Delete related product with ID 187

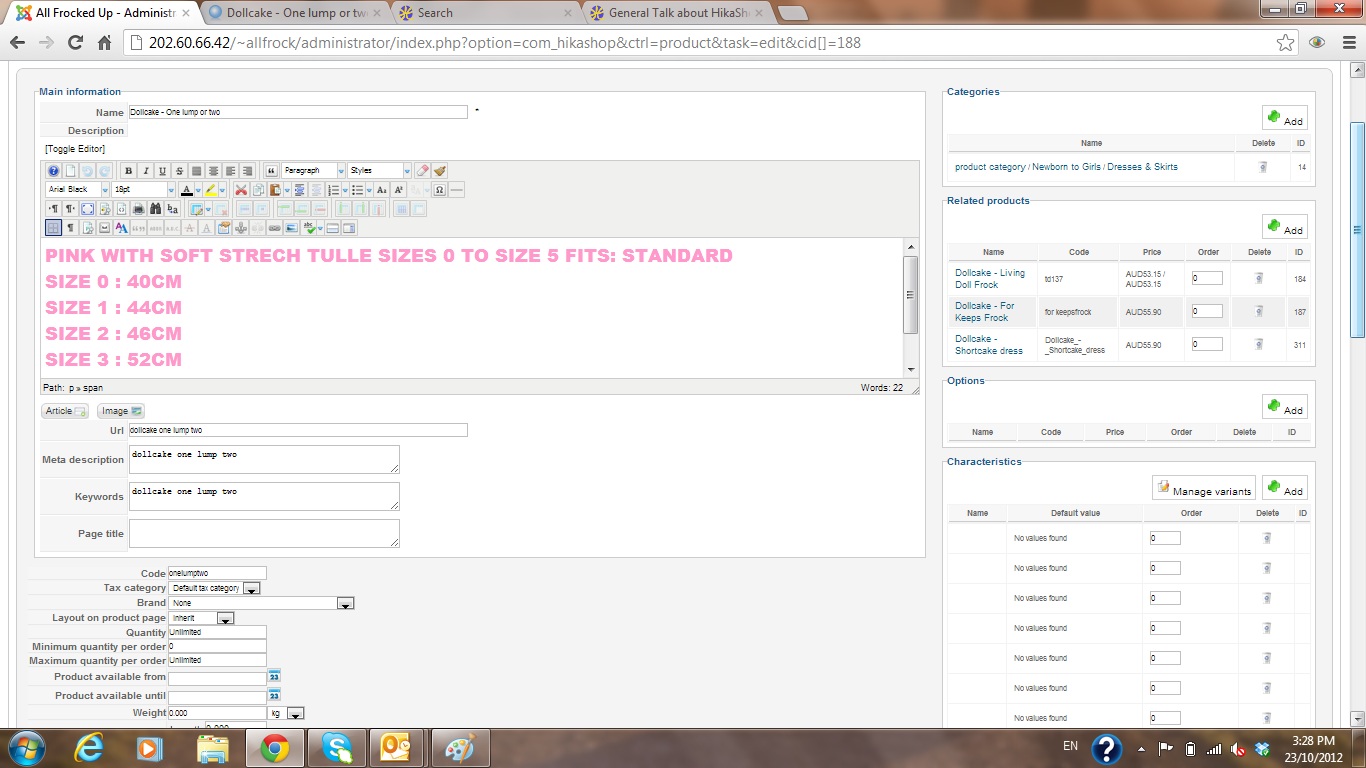pos(1259,312)
